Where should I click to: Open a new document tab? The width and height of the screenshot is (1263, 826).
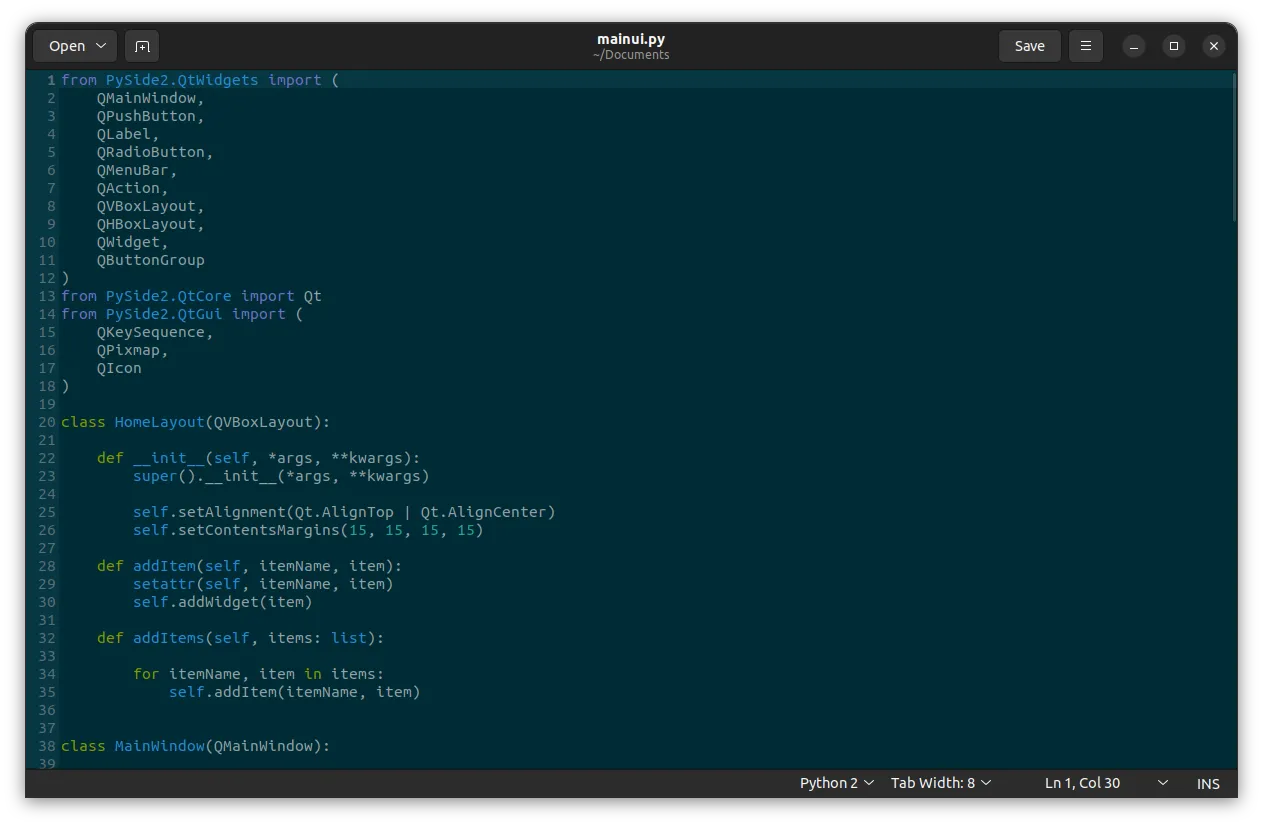(x=141, y=45)
